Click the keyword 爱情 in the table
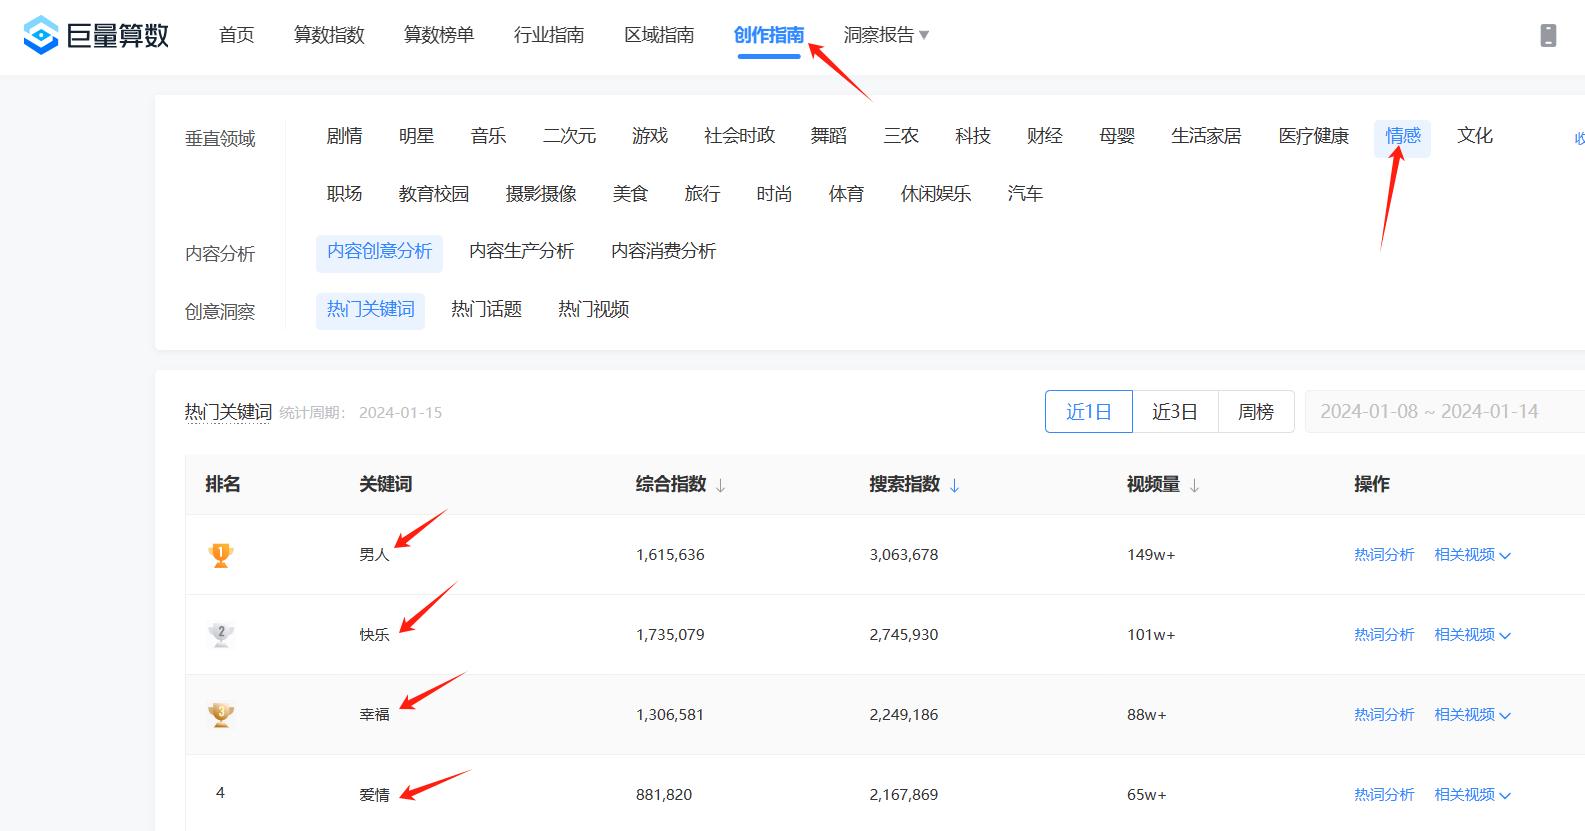Screen dimensions: 1585x831 tap(374, 795)
